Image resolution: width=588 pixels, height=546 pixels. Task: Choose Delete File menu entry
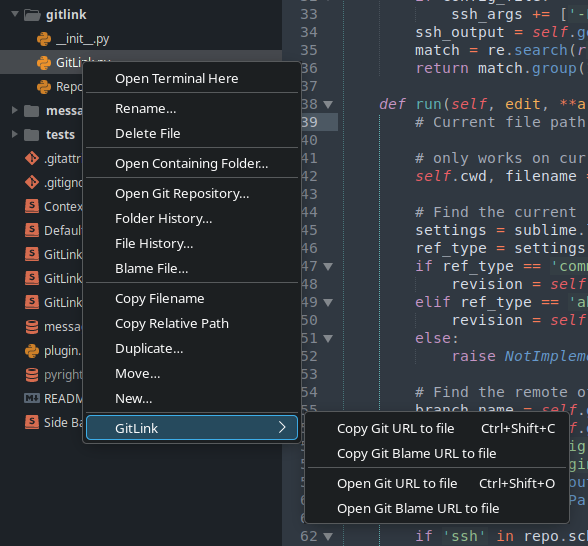point(192,134)
